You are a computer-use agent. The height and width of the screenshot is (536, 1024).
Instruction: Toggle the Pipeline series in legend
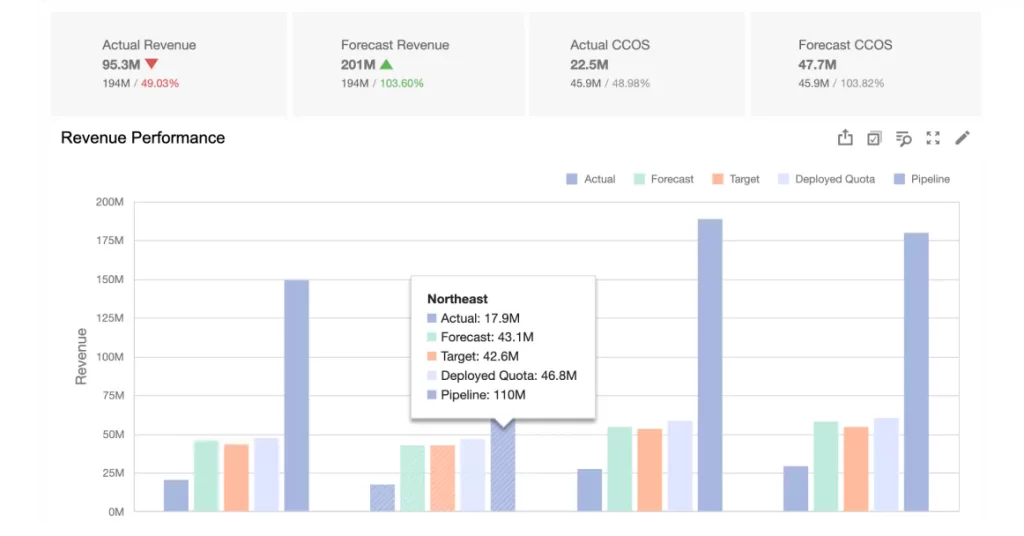point(921,179)
